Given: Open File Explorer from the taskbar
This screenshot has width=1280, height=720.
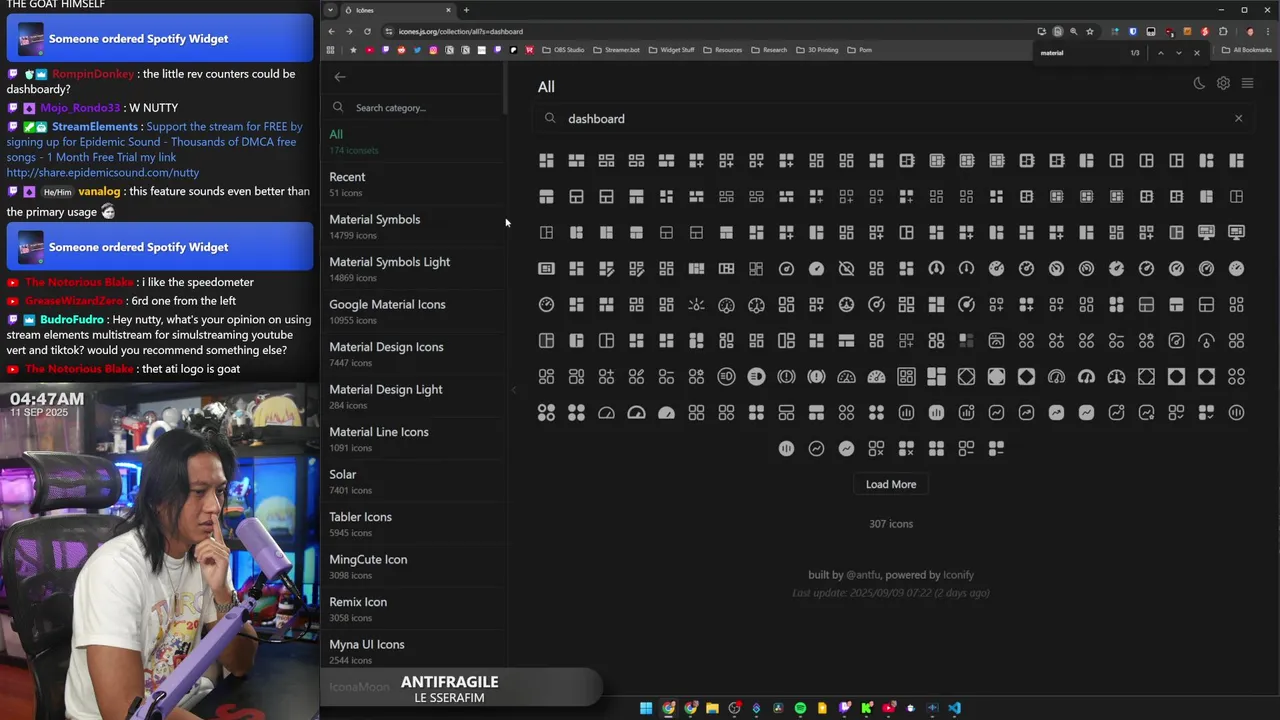Looking at the screenshot, I should click(712, 708).
